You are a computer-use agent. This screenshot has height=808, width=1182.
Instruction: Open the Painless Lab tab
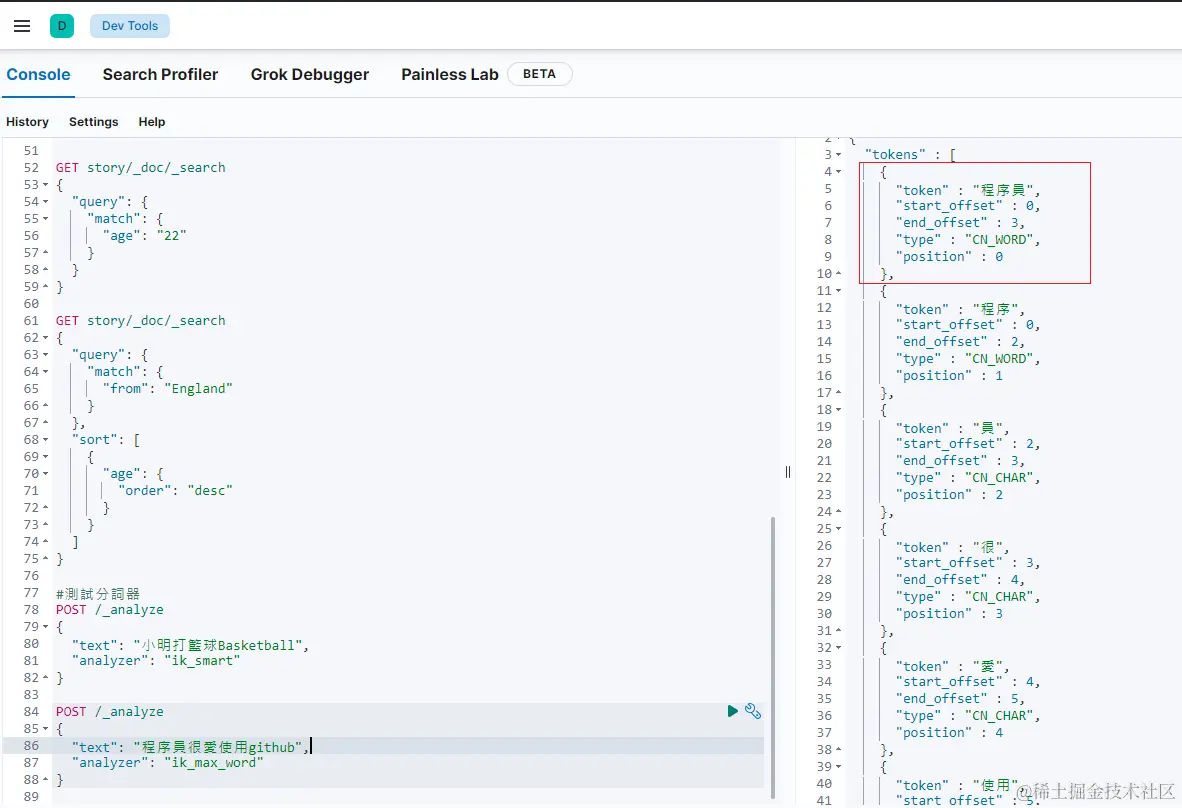[x=450, y=75]
